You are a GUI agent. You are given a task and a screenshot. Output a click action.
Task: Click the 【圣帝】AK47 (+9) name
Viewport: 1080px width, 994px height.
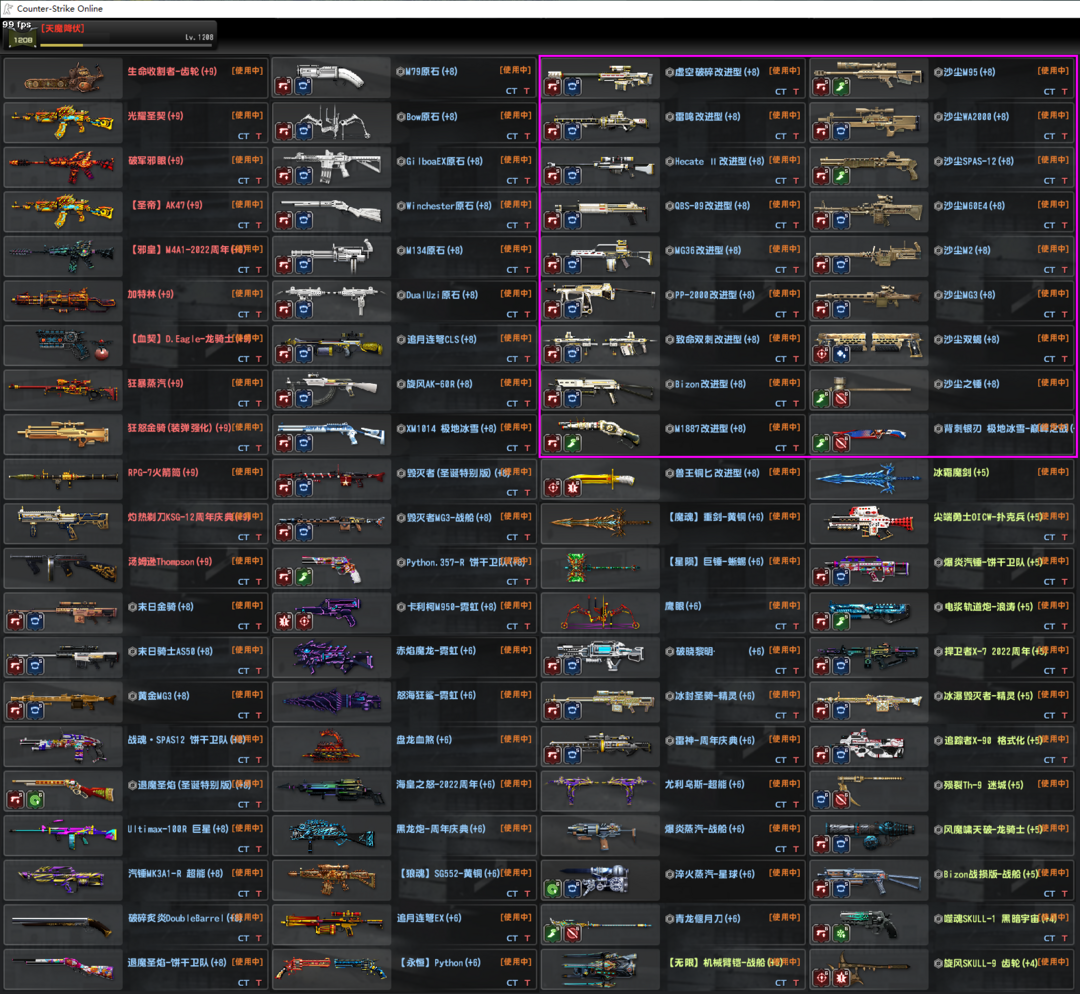pyautogui.click(x=165, y=205)
